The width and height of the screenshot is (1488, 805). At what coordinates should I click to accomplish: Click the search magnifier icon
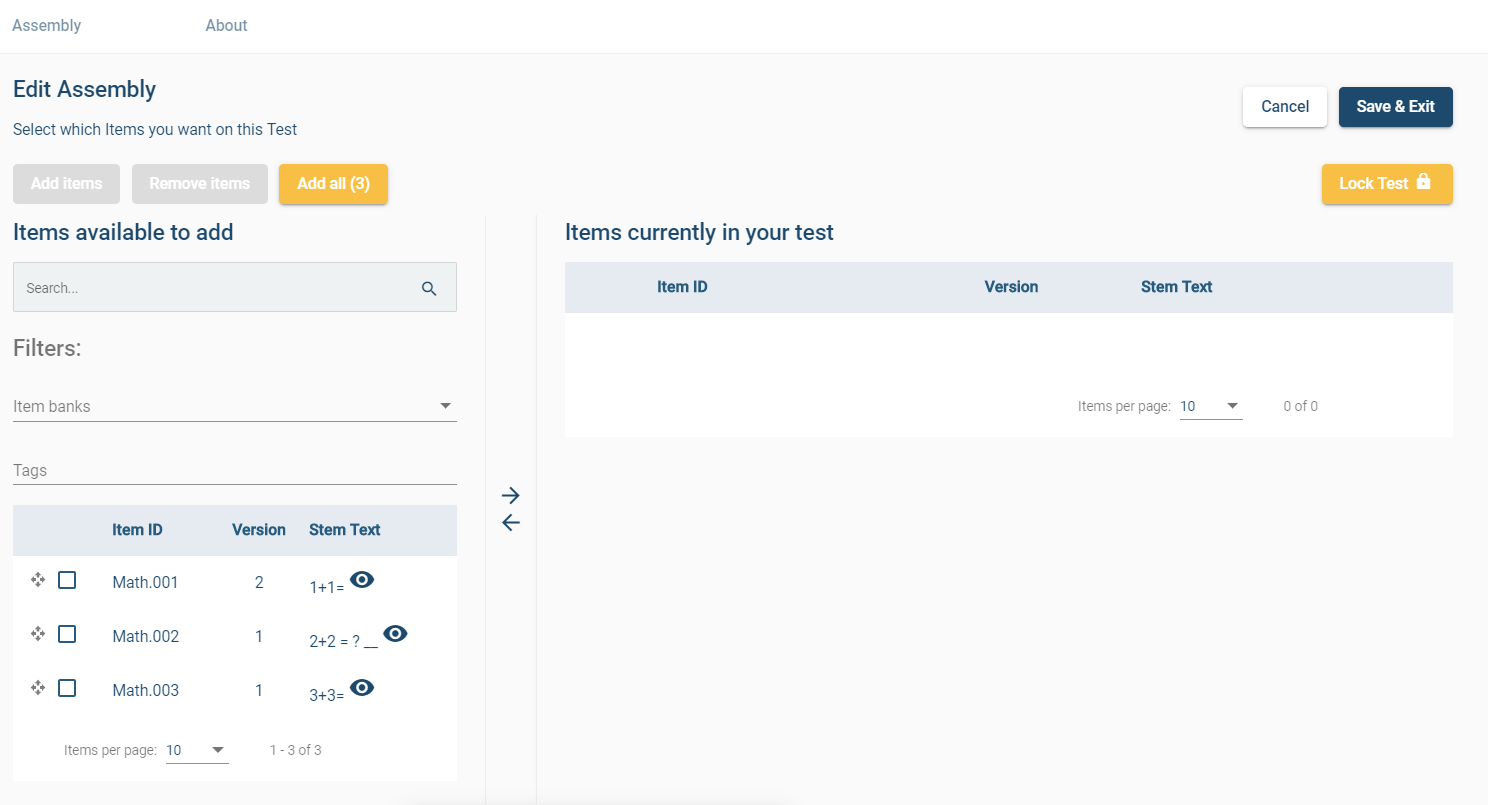(x=429, y=288)
